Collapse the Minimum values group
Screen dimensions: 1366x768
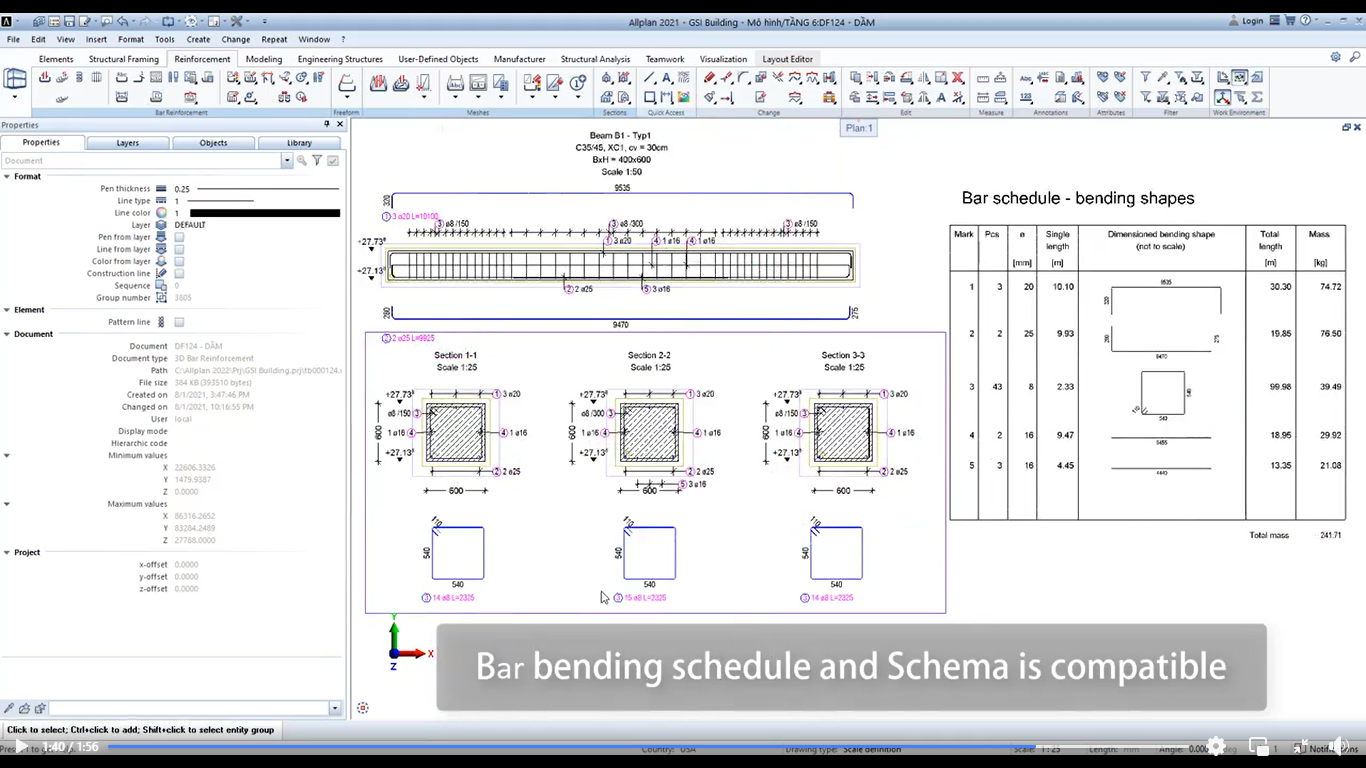click(x=7, y=455)
